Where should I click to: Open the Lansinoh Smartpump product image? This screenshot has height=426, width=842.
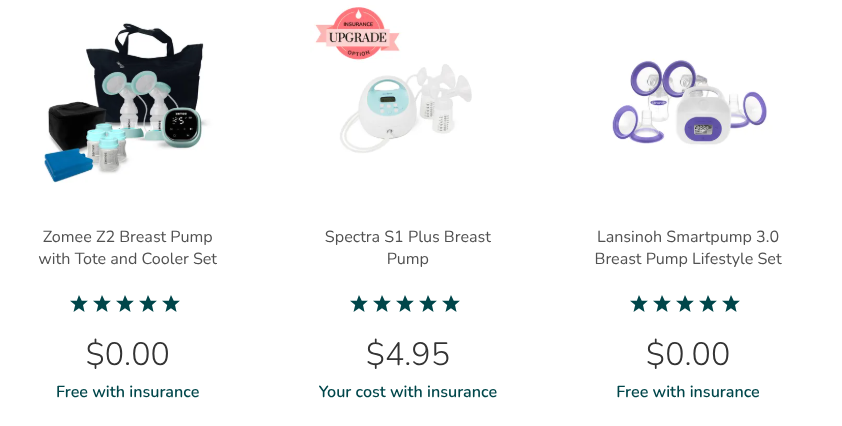click(x=689, y=102)
